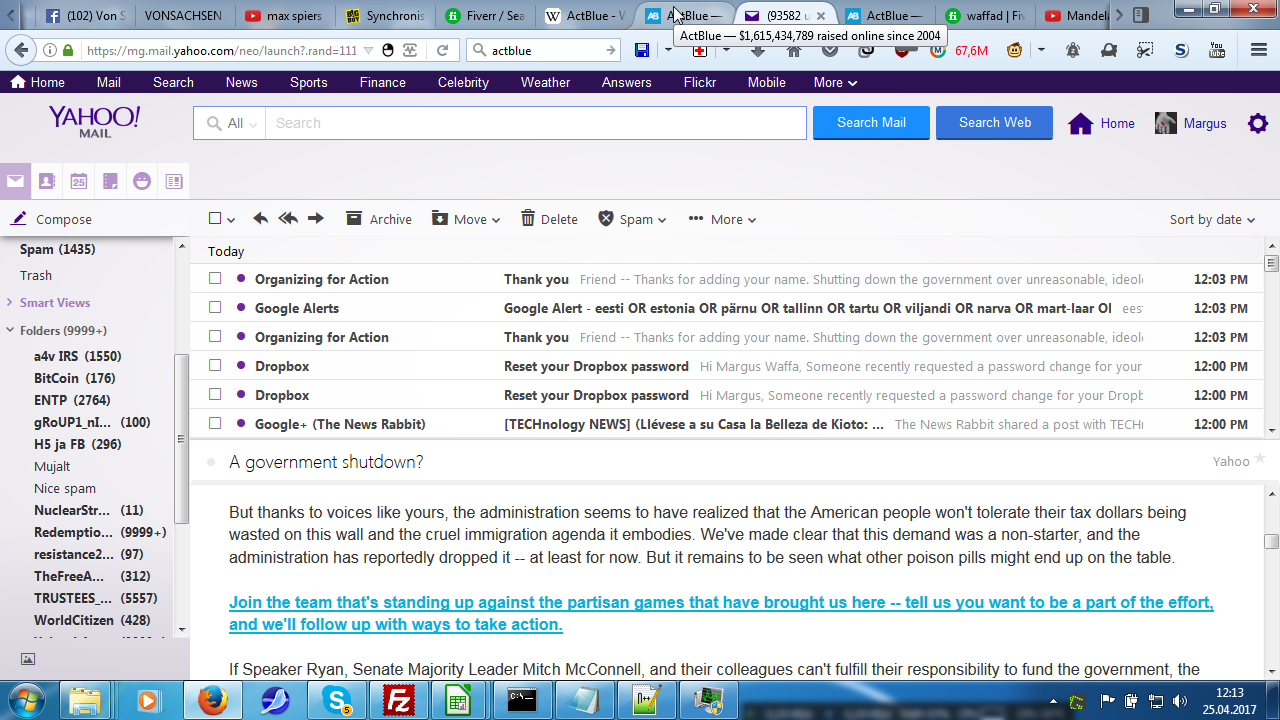Open the Messenger smiley icon tab
Viewport: 1280px width, 720px height.
click(142, 181)
